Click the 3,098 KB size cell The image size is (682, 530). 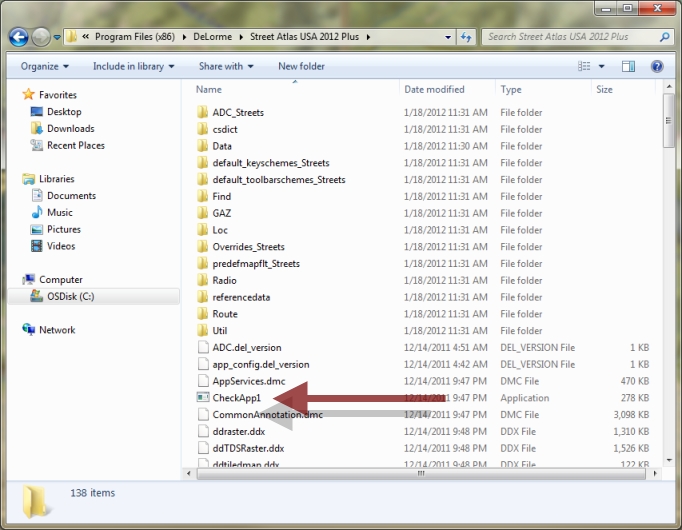[x=631, y=415]
